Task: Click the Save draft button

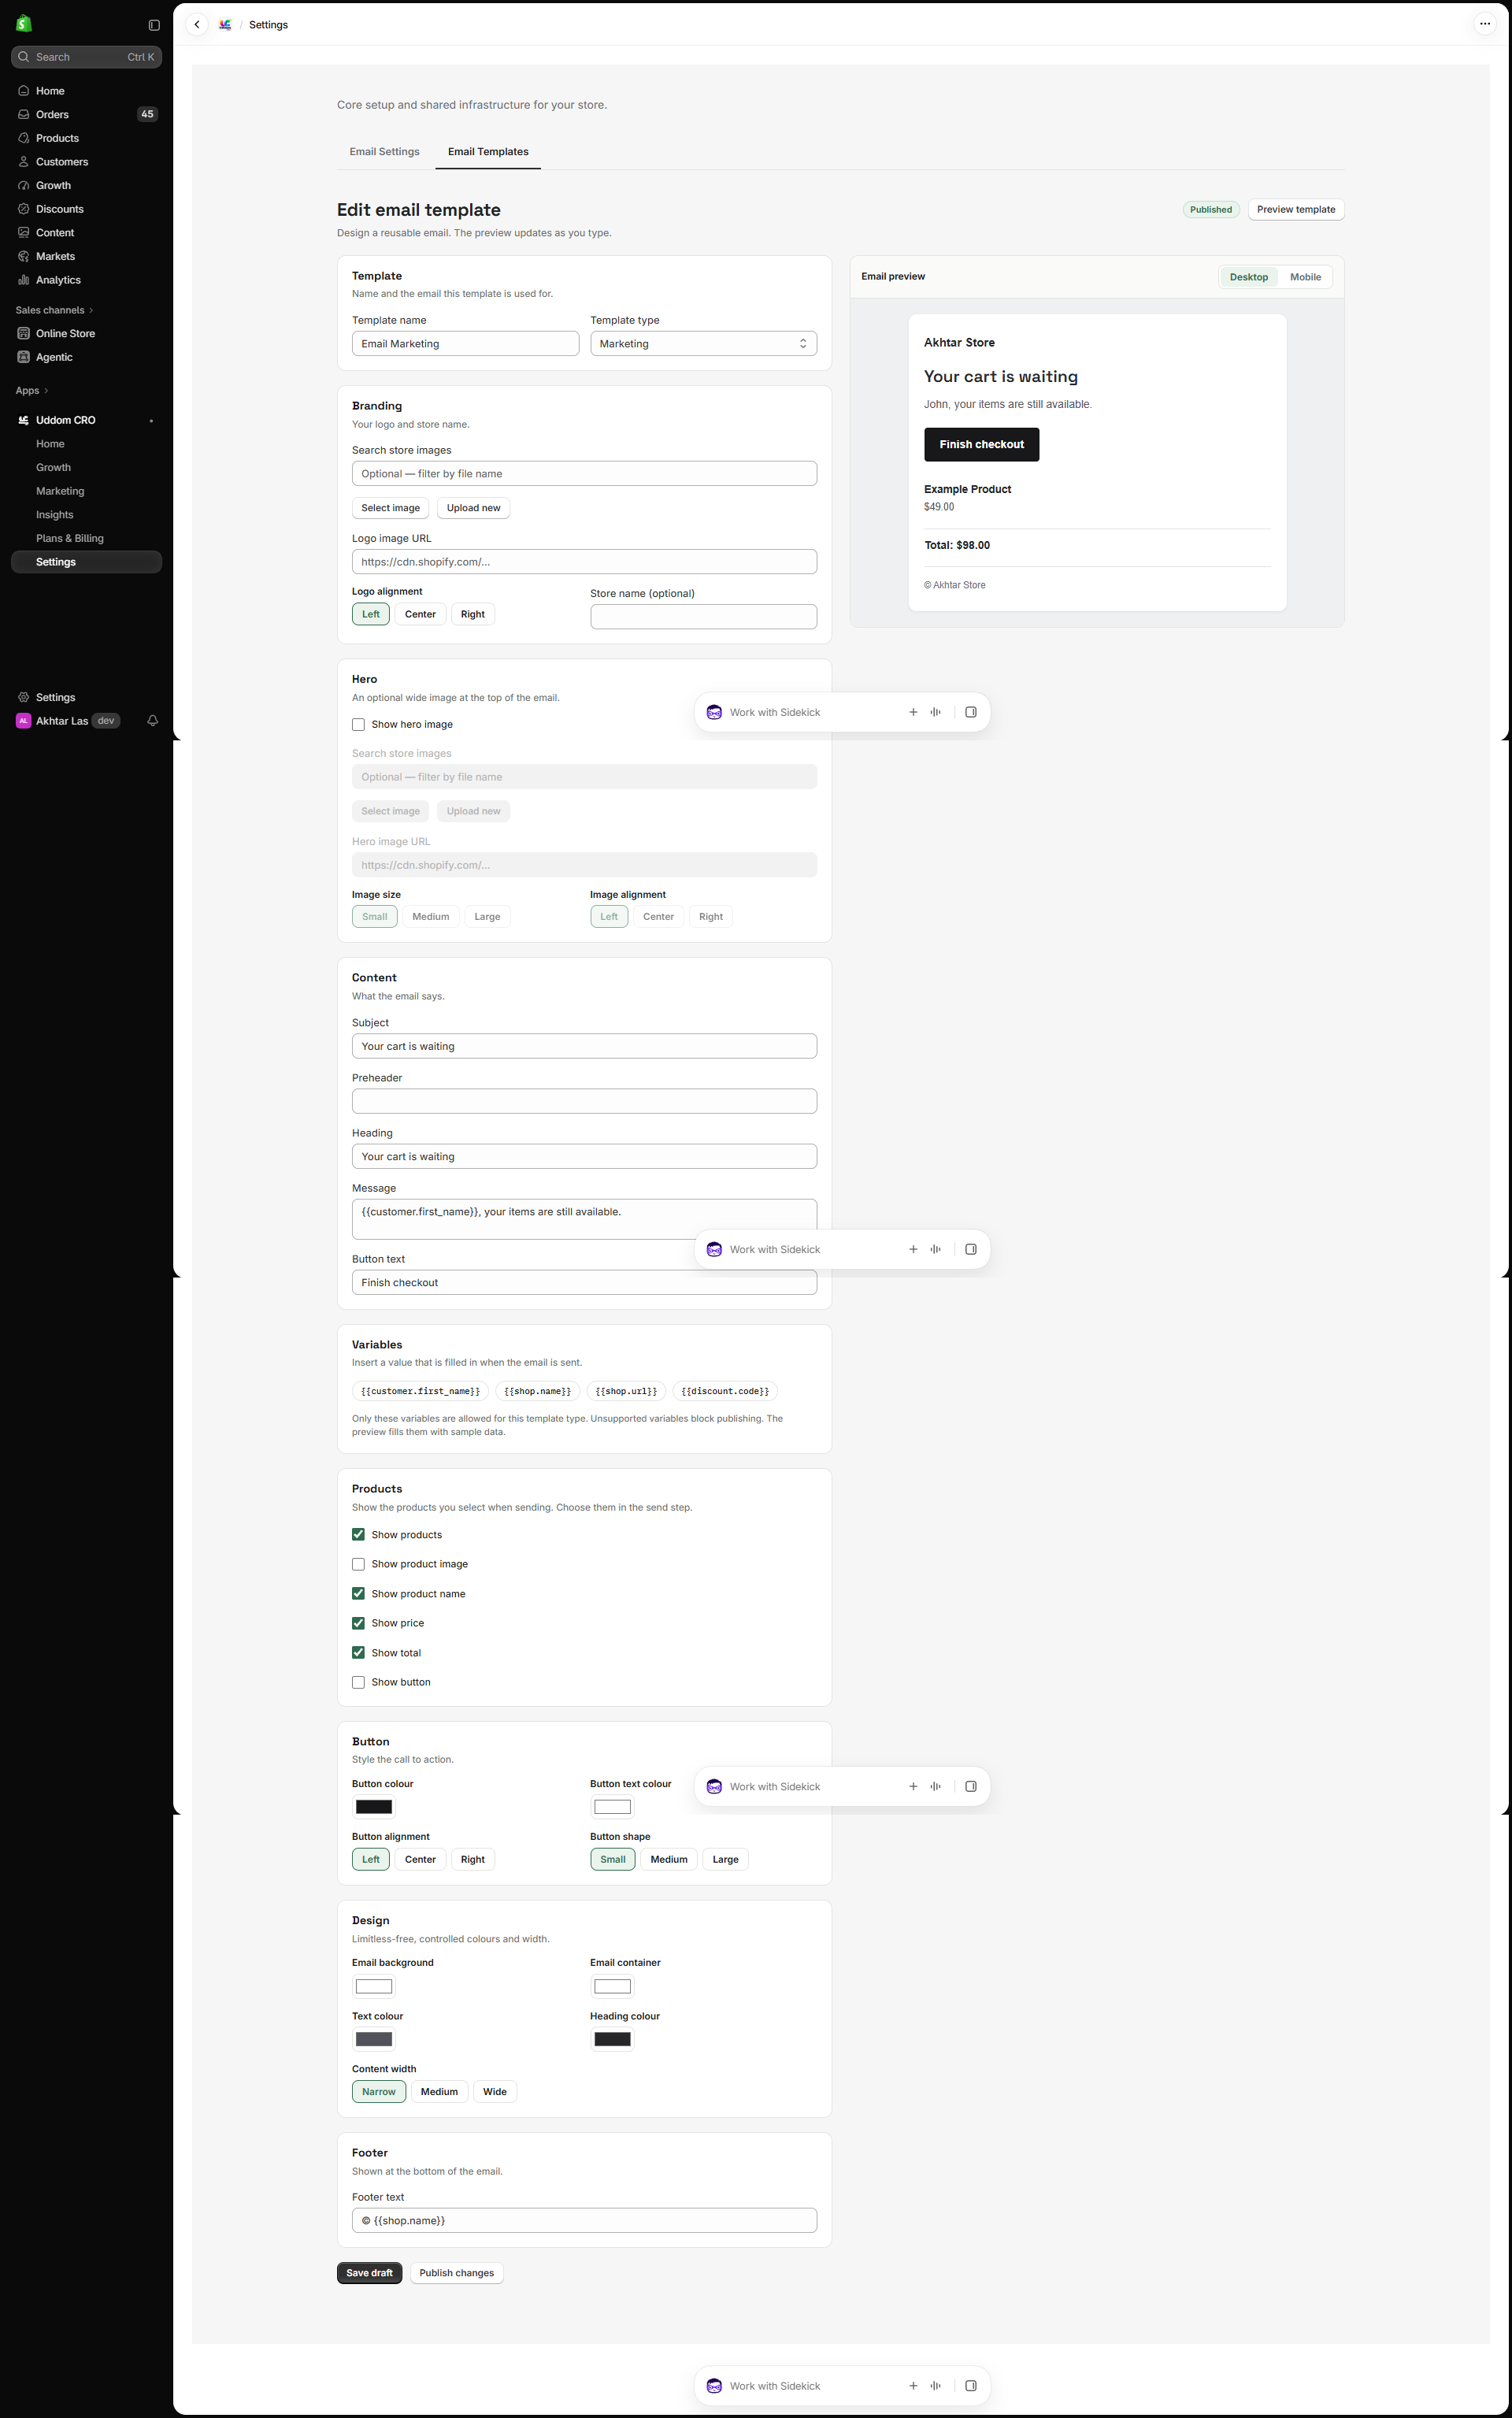Action: coord(369,2273)
